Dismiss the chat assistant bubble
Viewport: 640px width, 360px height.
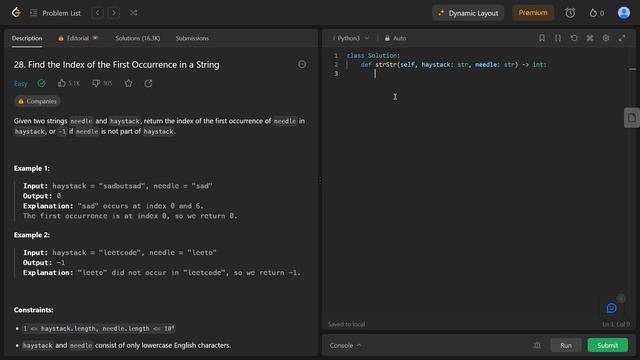[x=621, y=299]
